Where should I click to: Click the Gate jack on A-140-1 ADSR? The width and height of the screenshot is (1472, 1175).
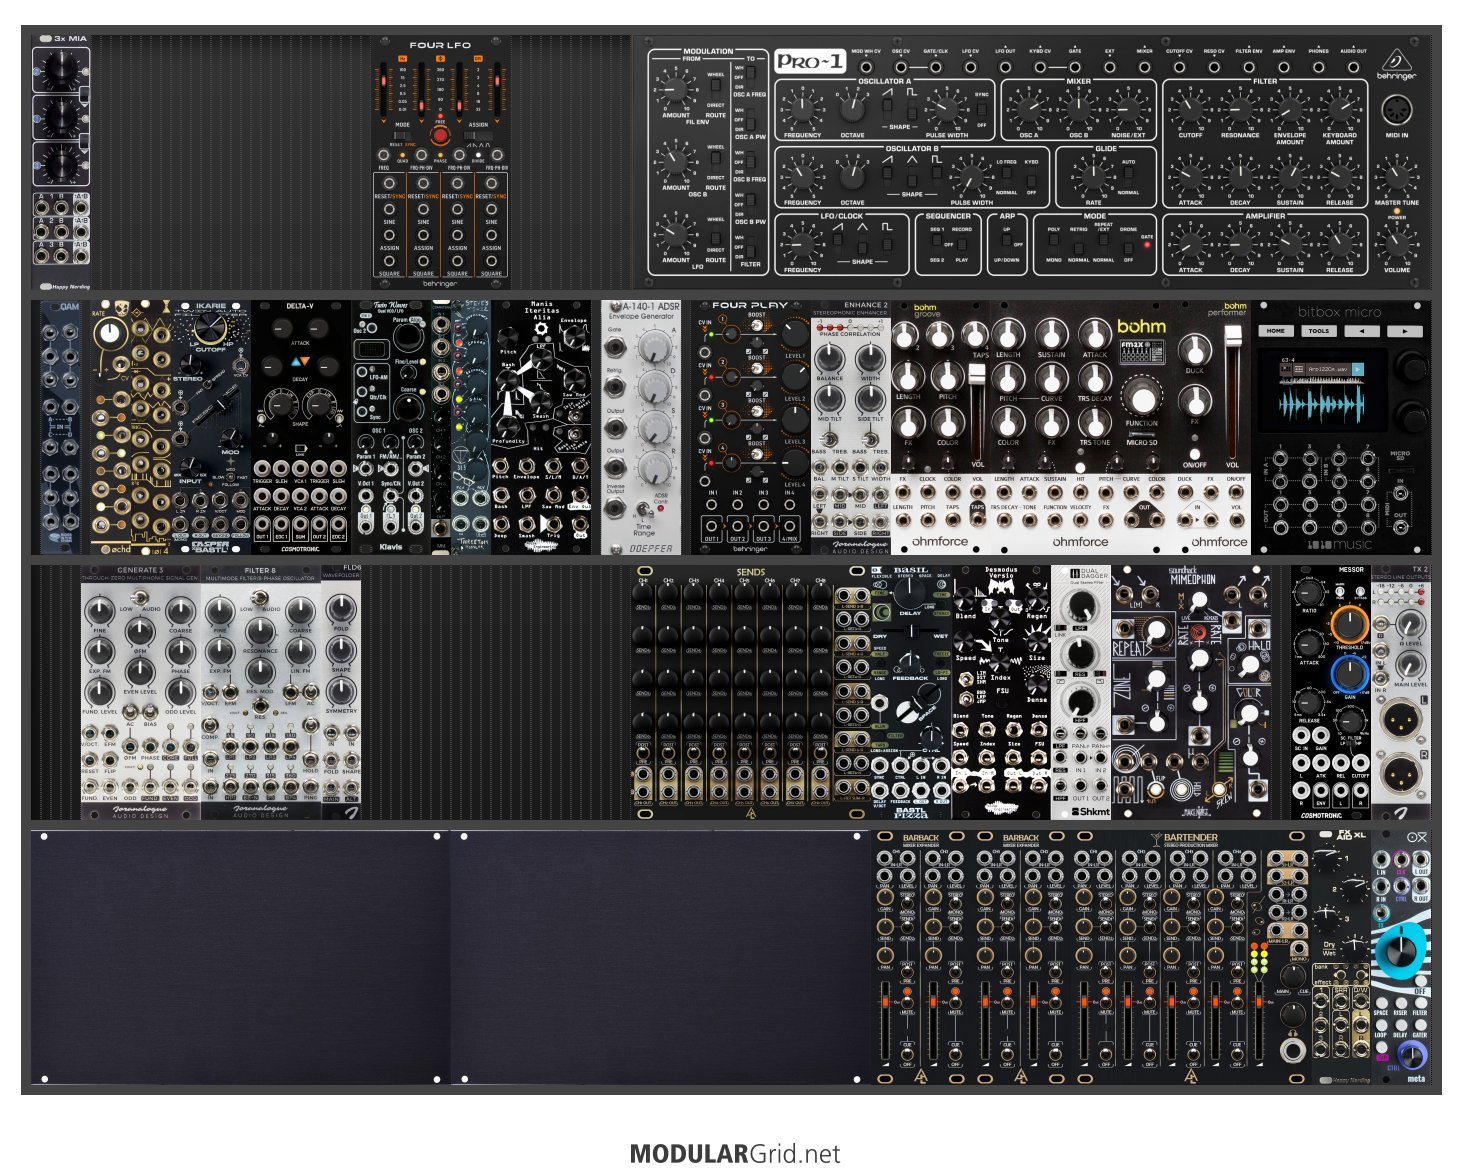614,348
